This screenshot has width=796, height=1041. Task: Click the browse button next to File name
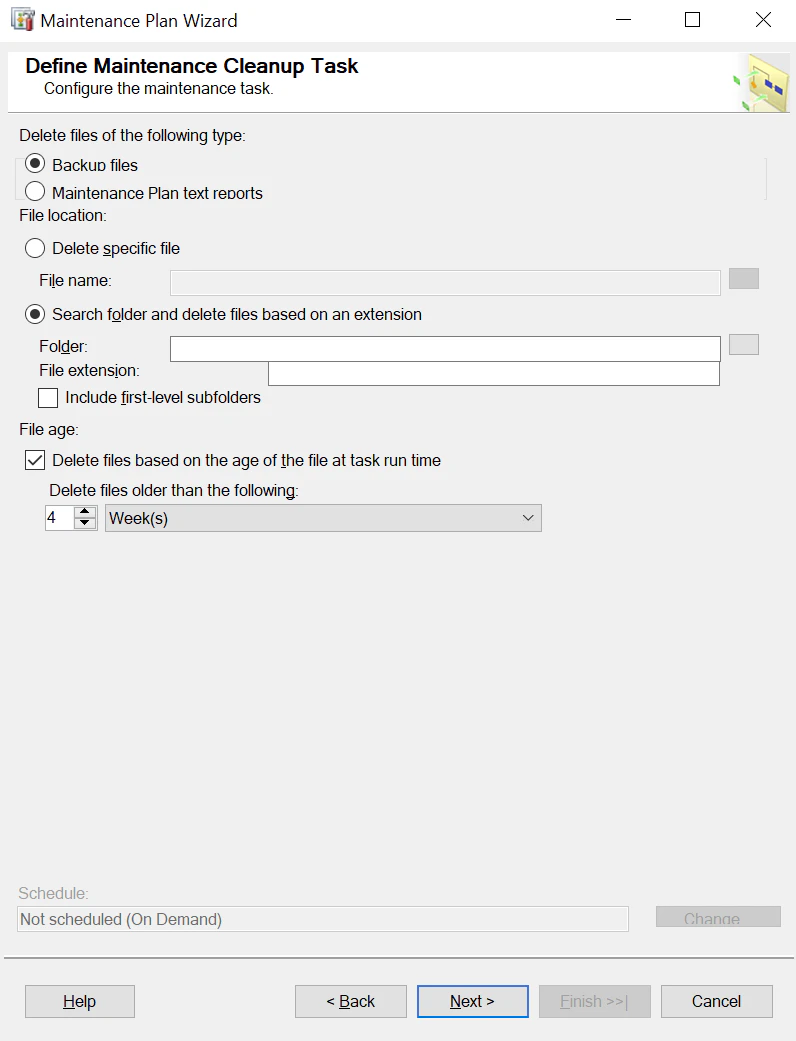(744, 279)
